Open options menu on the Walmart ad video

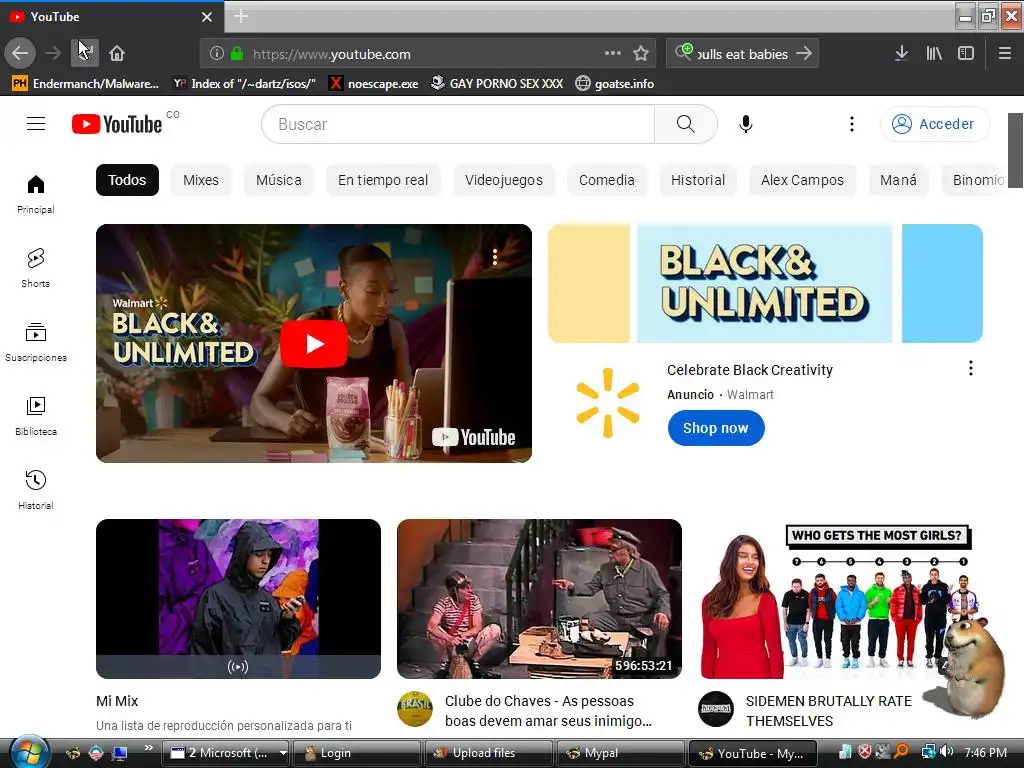[495, 257]
